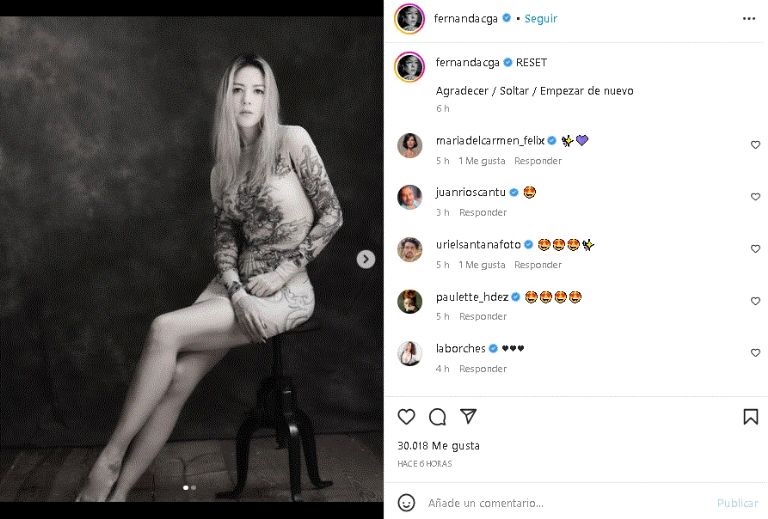Reply to paulette_hdez's comment
The image size is (768, 519).
(482, 317)
